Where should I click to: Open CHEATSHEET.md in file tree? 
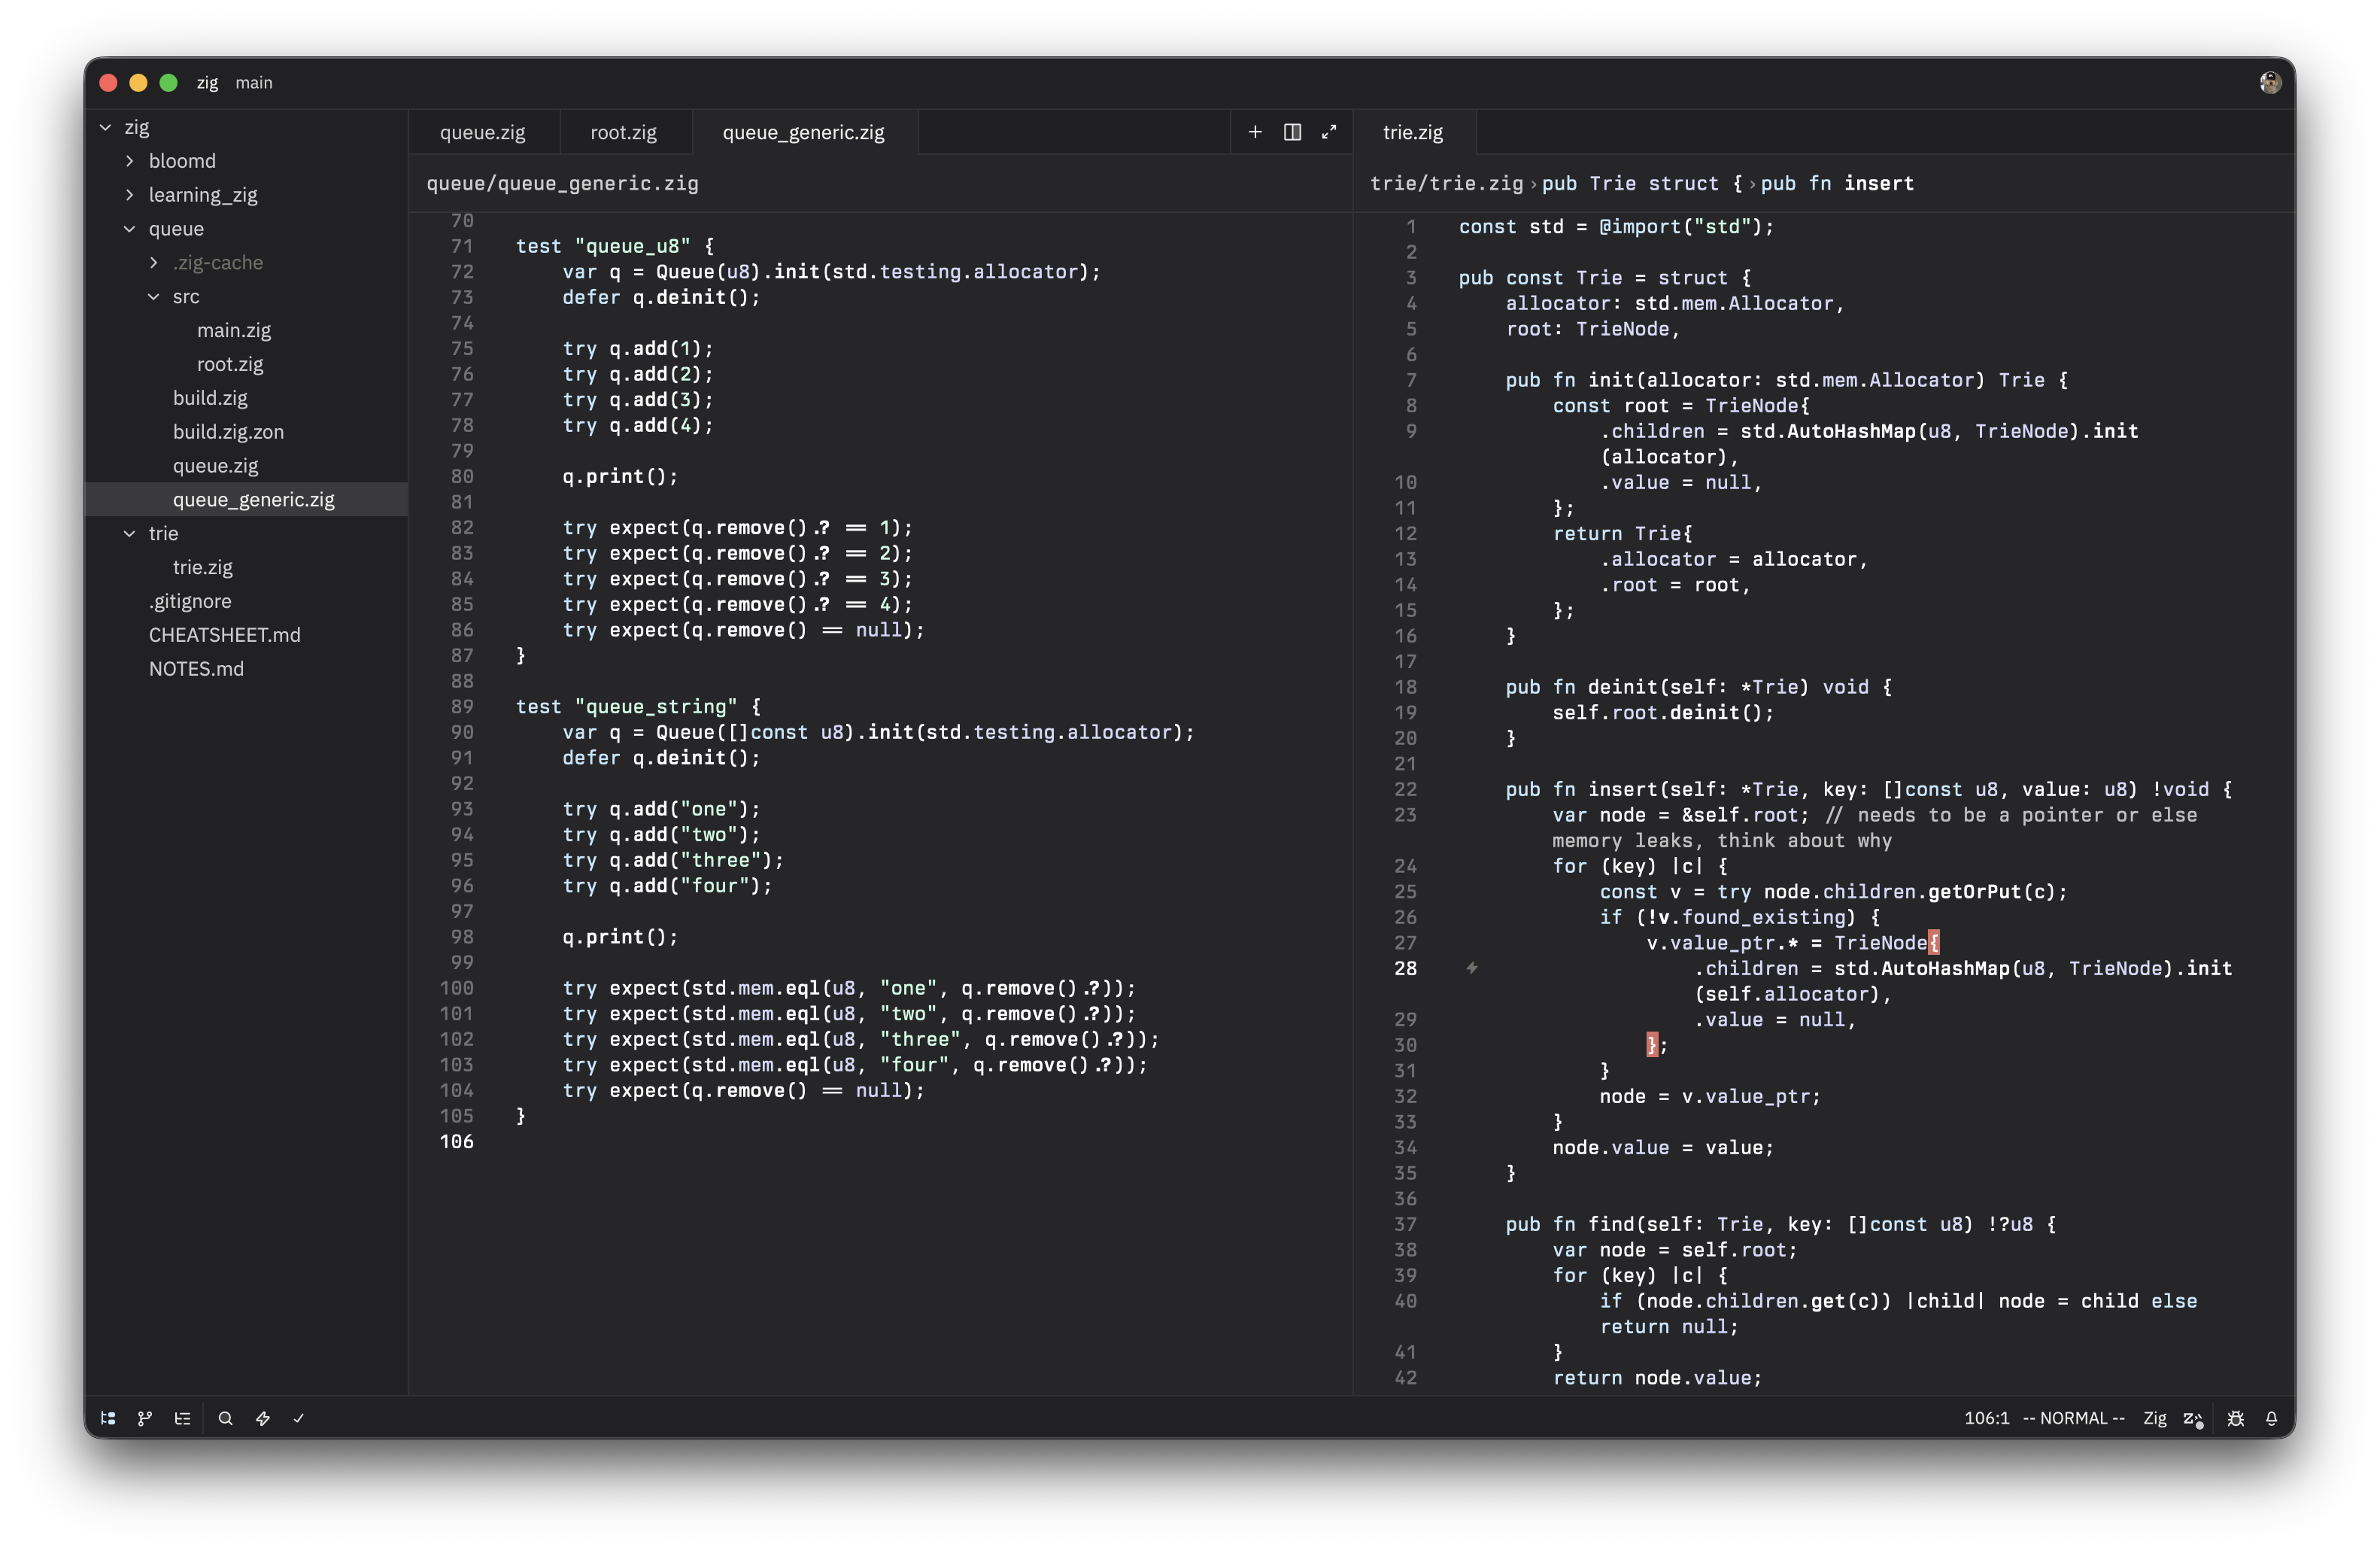coord(224,635)
